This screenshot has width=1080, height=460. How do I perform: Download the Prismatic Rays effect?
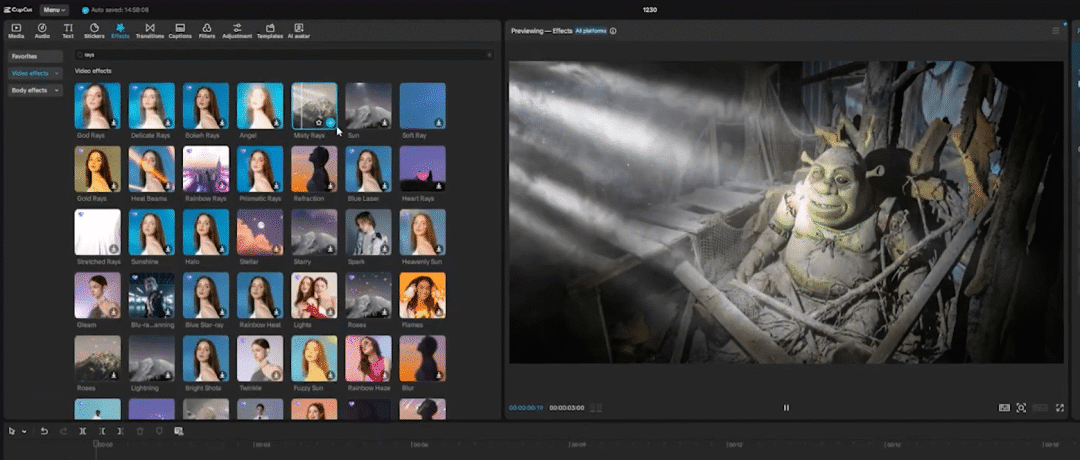tap(276, 186)
